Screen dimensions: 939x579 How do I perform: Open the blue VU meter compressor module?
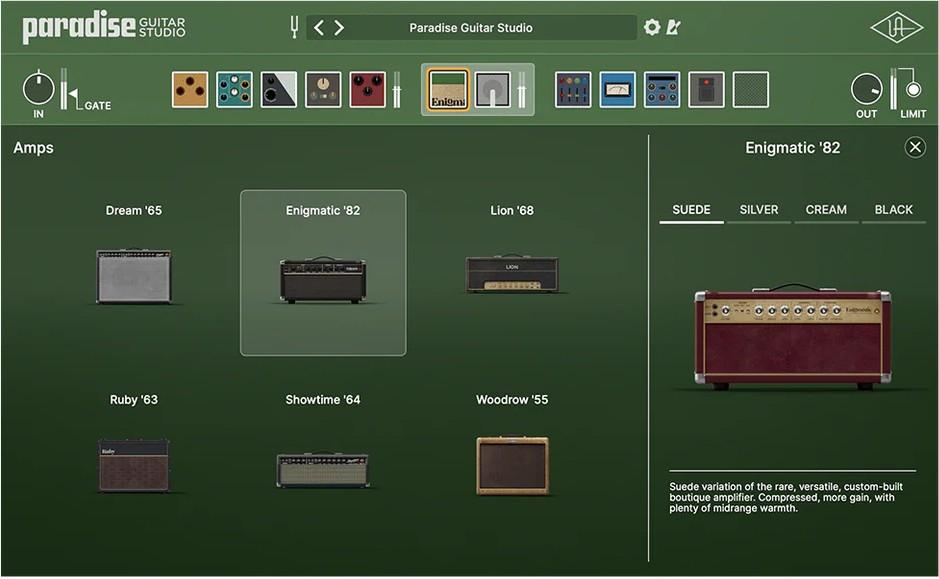[x=617, y=89]
